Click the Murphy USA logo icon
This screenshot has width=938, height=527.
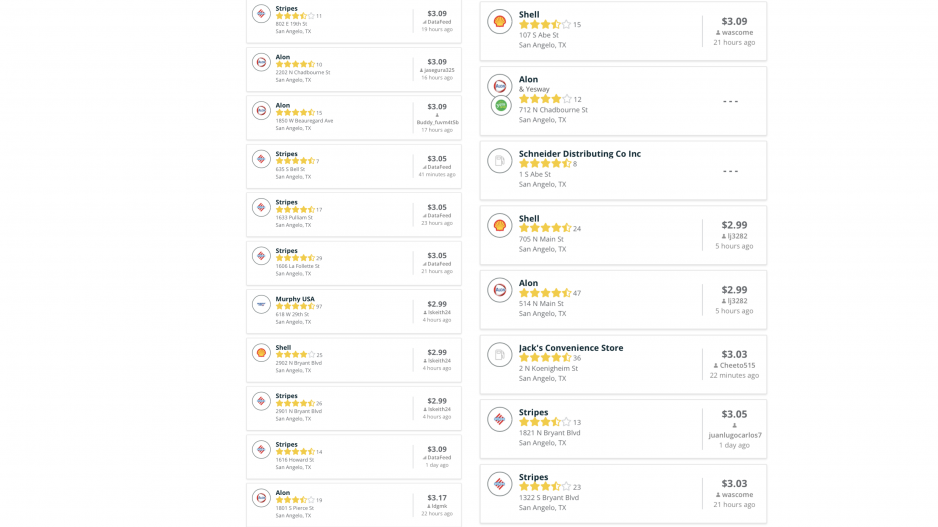click(261, 304)
